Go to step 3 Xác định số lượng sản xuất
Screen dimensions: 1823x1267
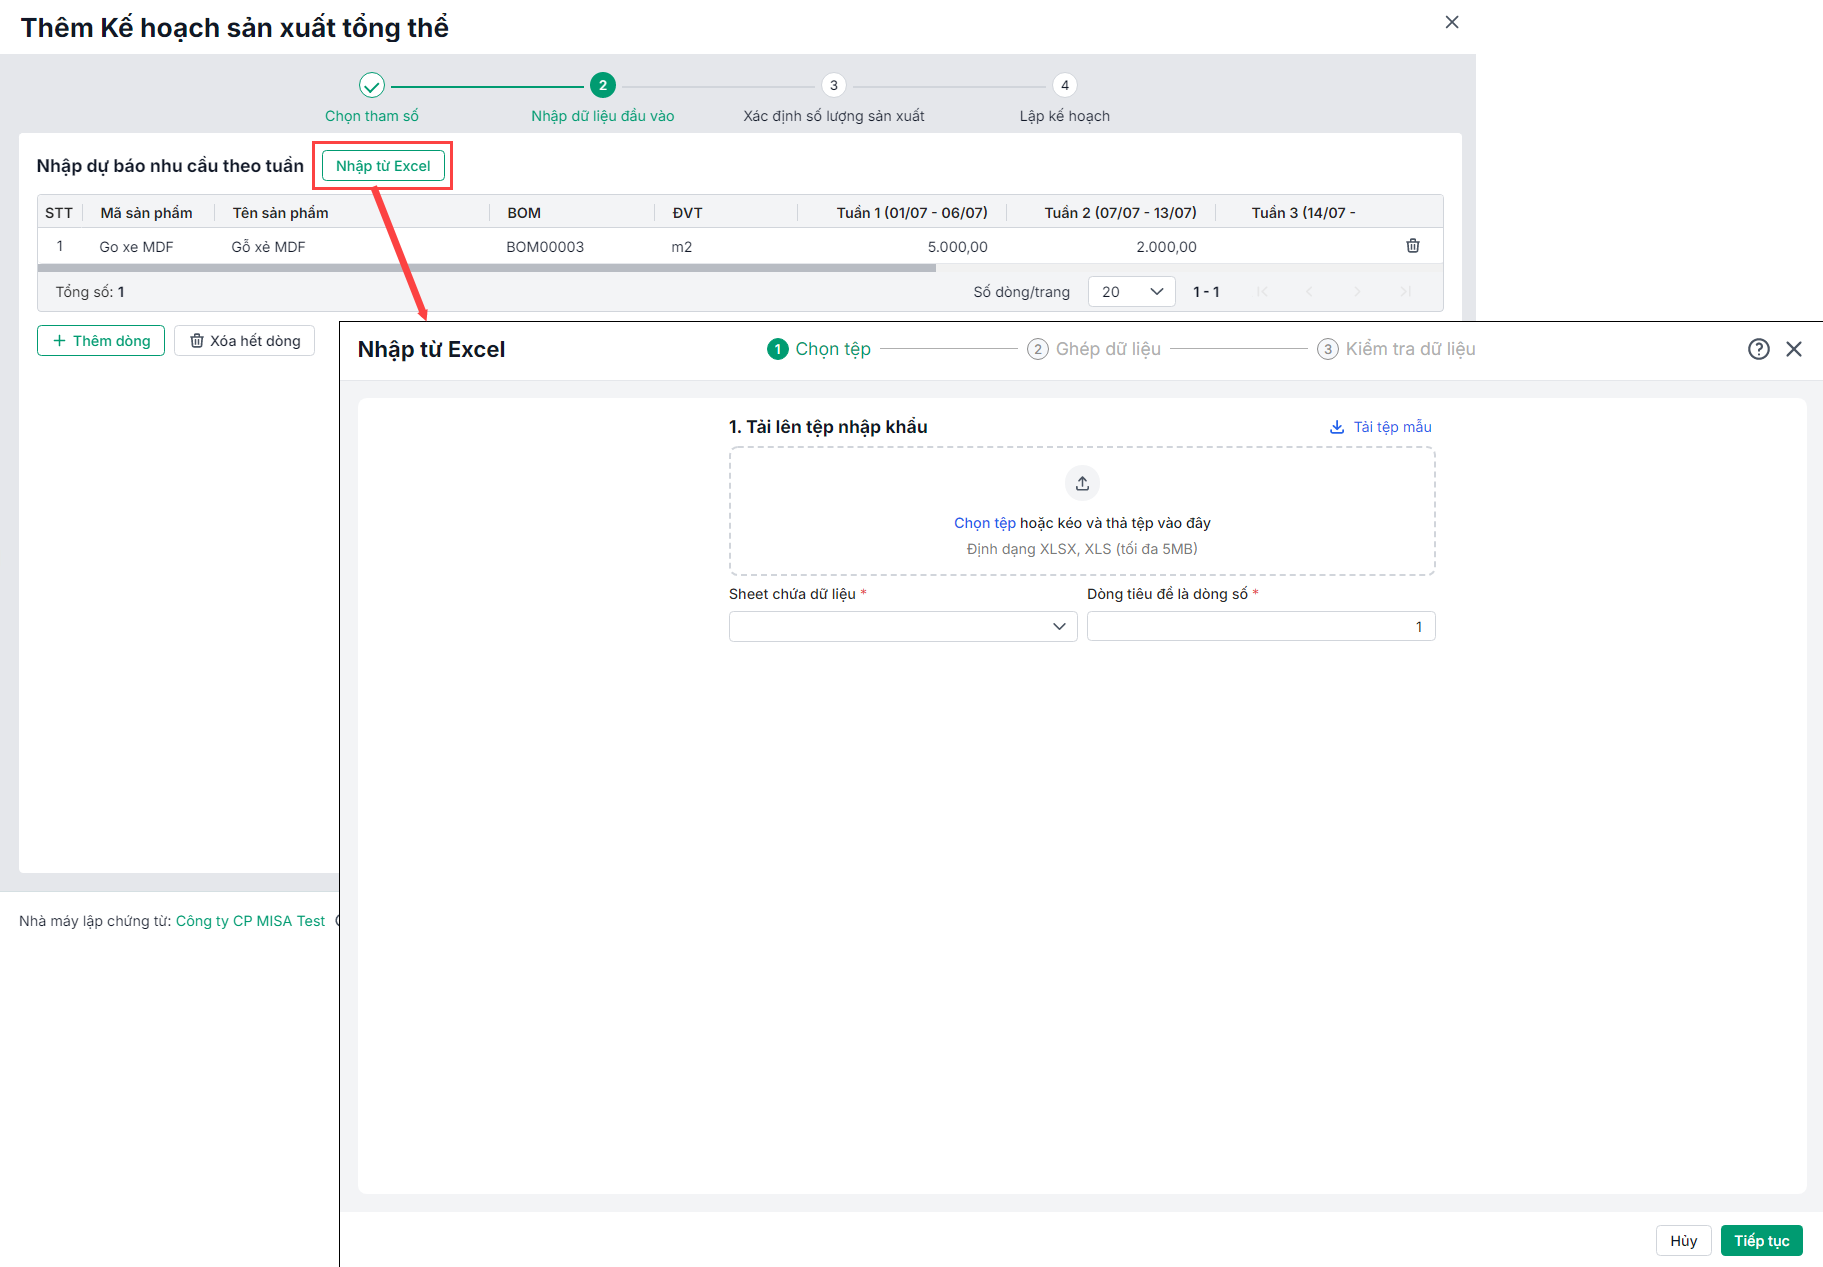pyautogui.click(x=833, y=86)
